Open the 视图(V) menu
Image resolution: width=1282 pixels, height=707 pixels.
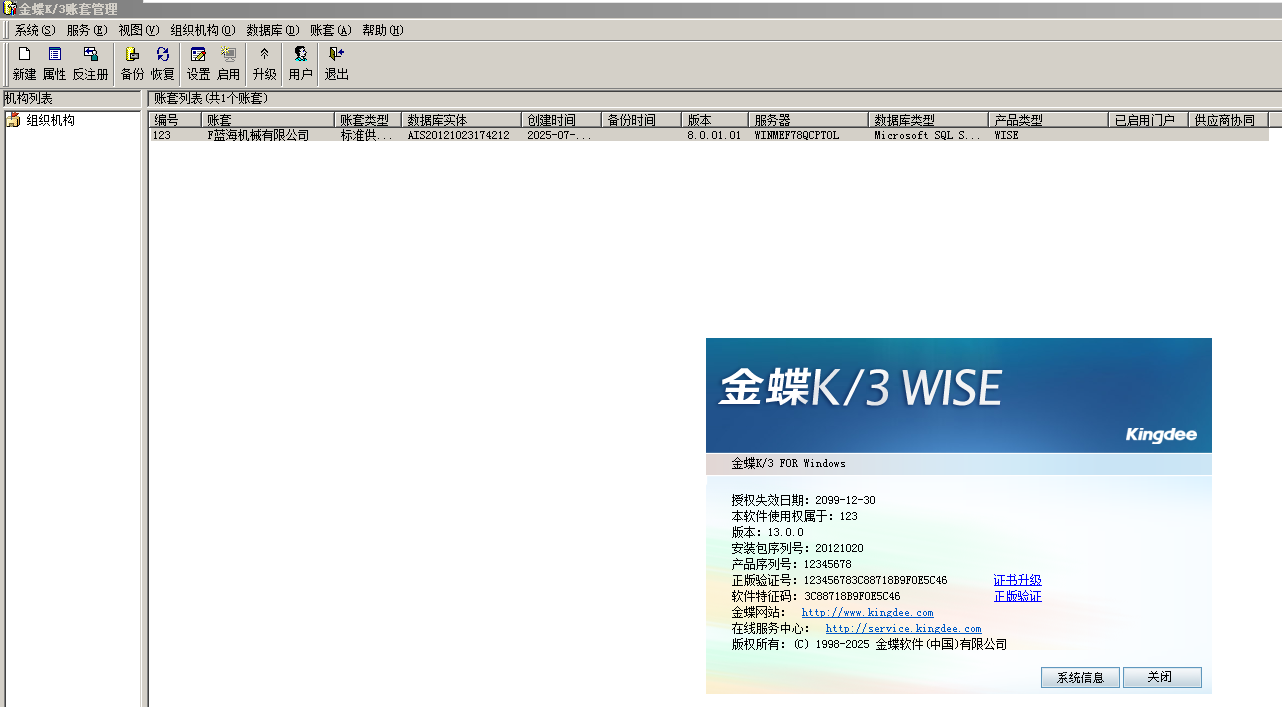(x=138, y=30)
